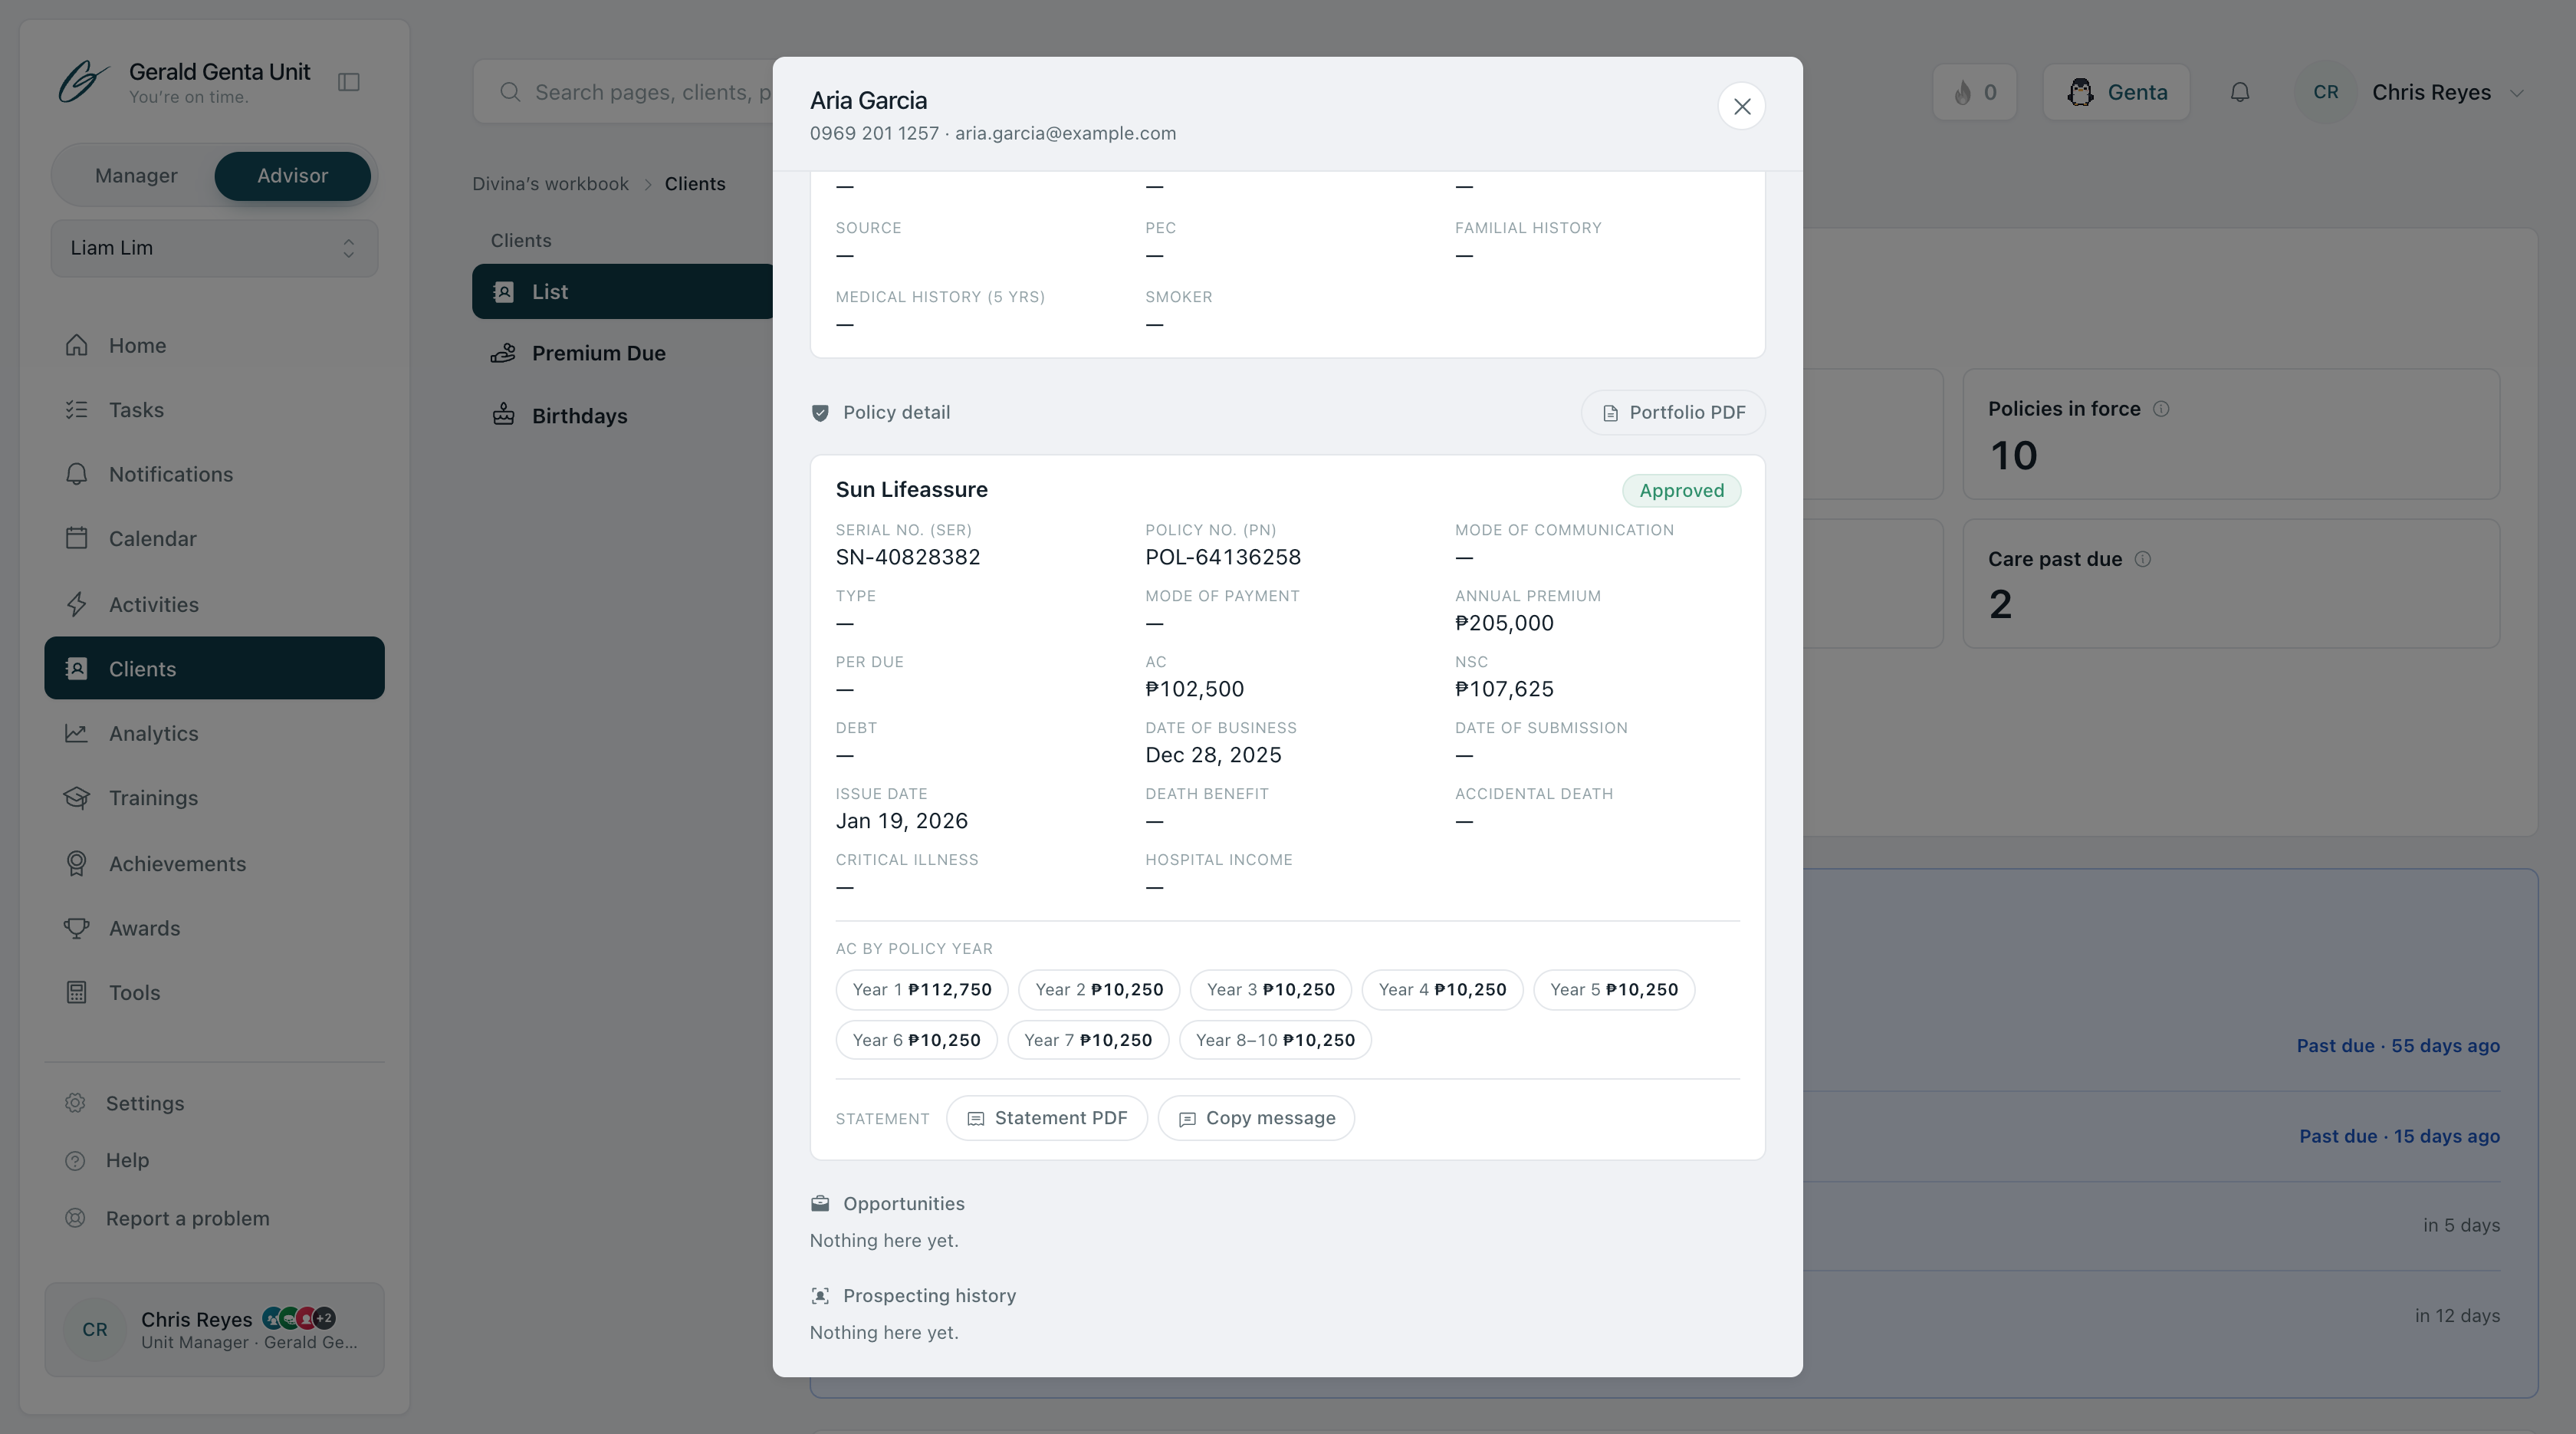The height and width of the screenshot is (1434, 2576).
Task: Click the Home icon in sidebar
Action: pyautogui.click(x=76, y=345)
